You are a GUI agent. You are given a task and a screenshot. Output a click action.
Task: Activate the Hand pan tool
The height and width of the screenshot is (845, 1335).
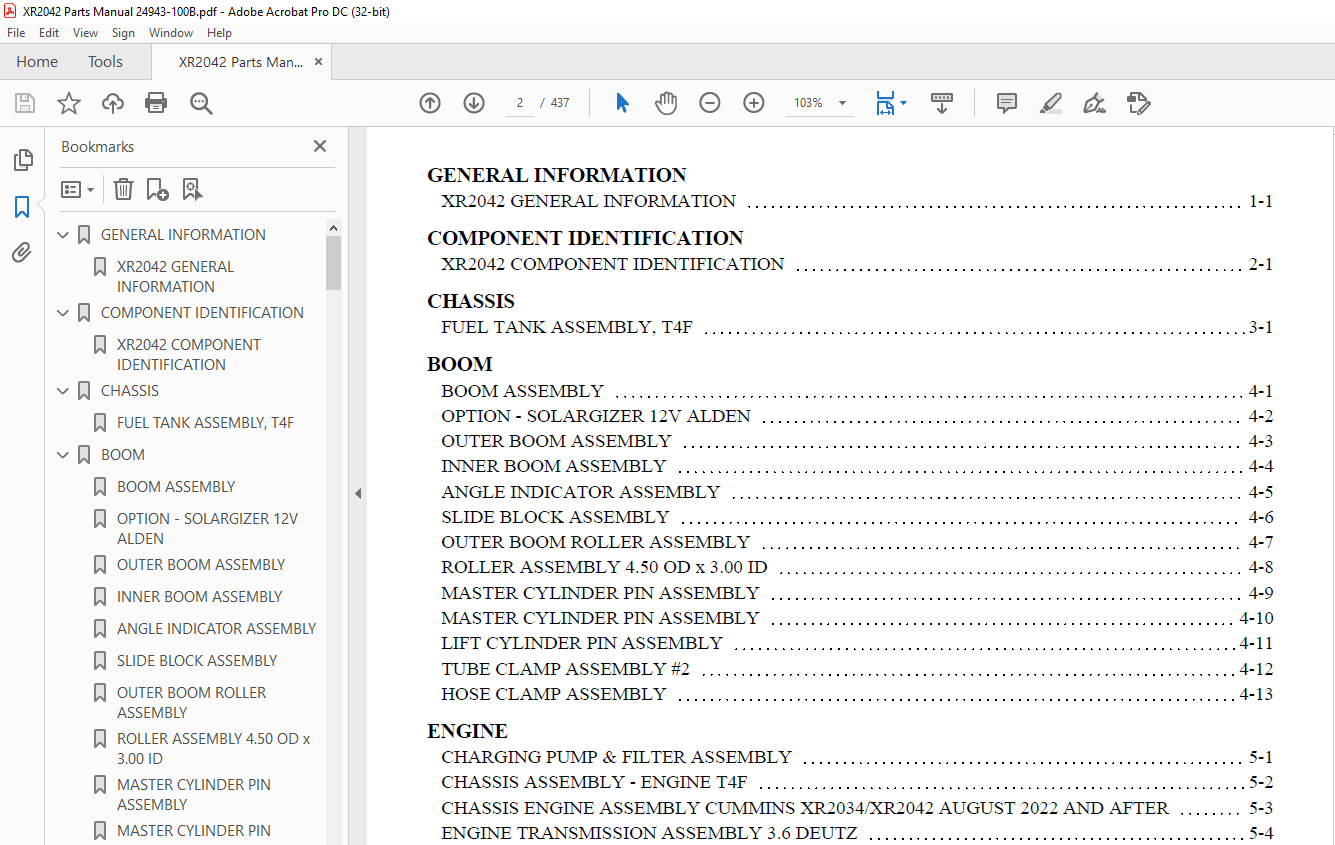[x=666, y=103]
